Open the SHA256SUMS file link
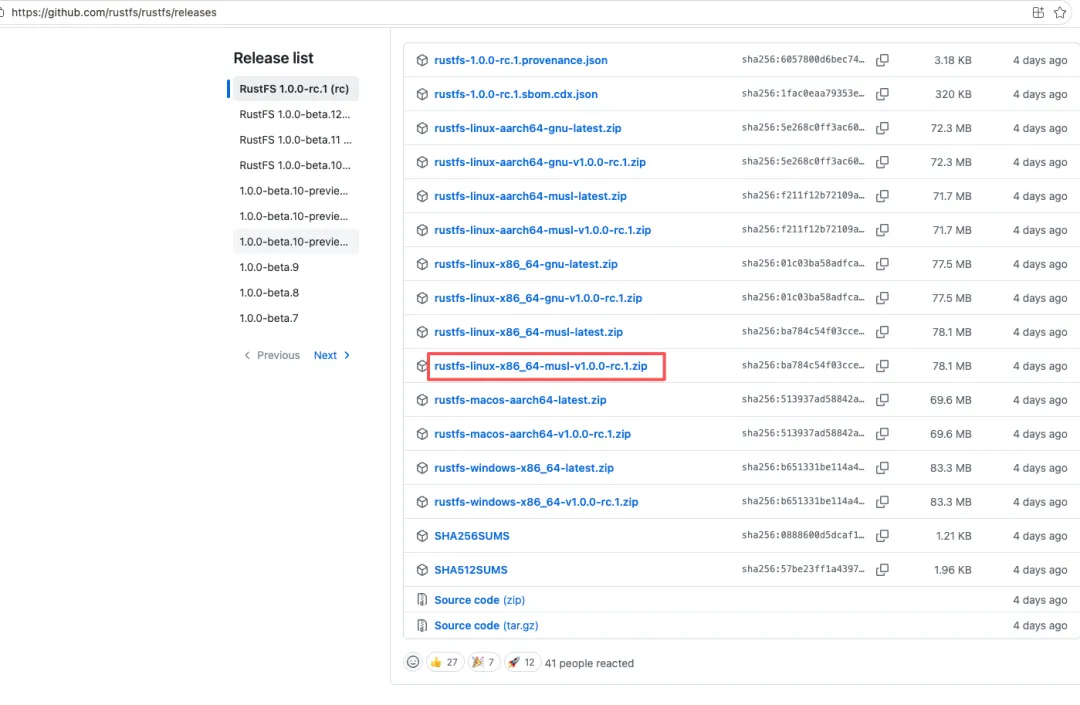 point(472,536)
